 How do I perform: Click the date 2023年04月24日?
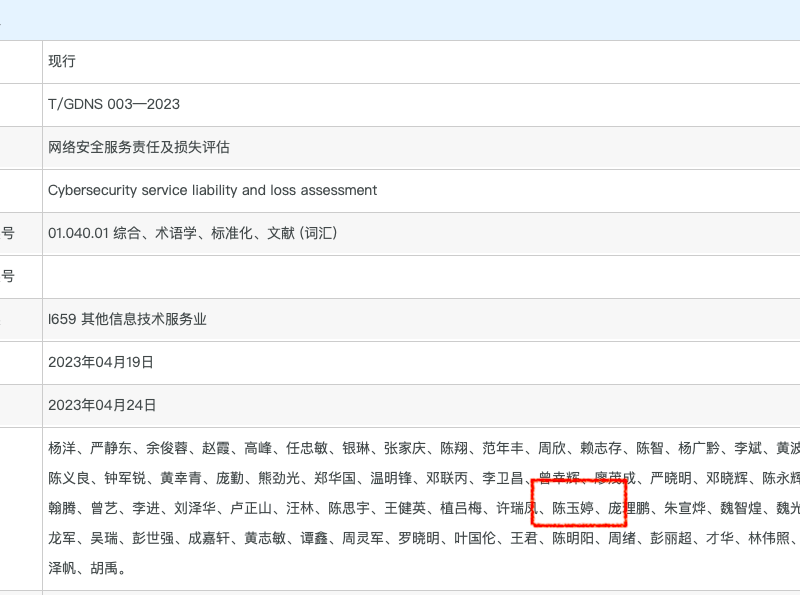[102, 405]
